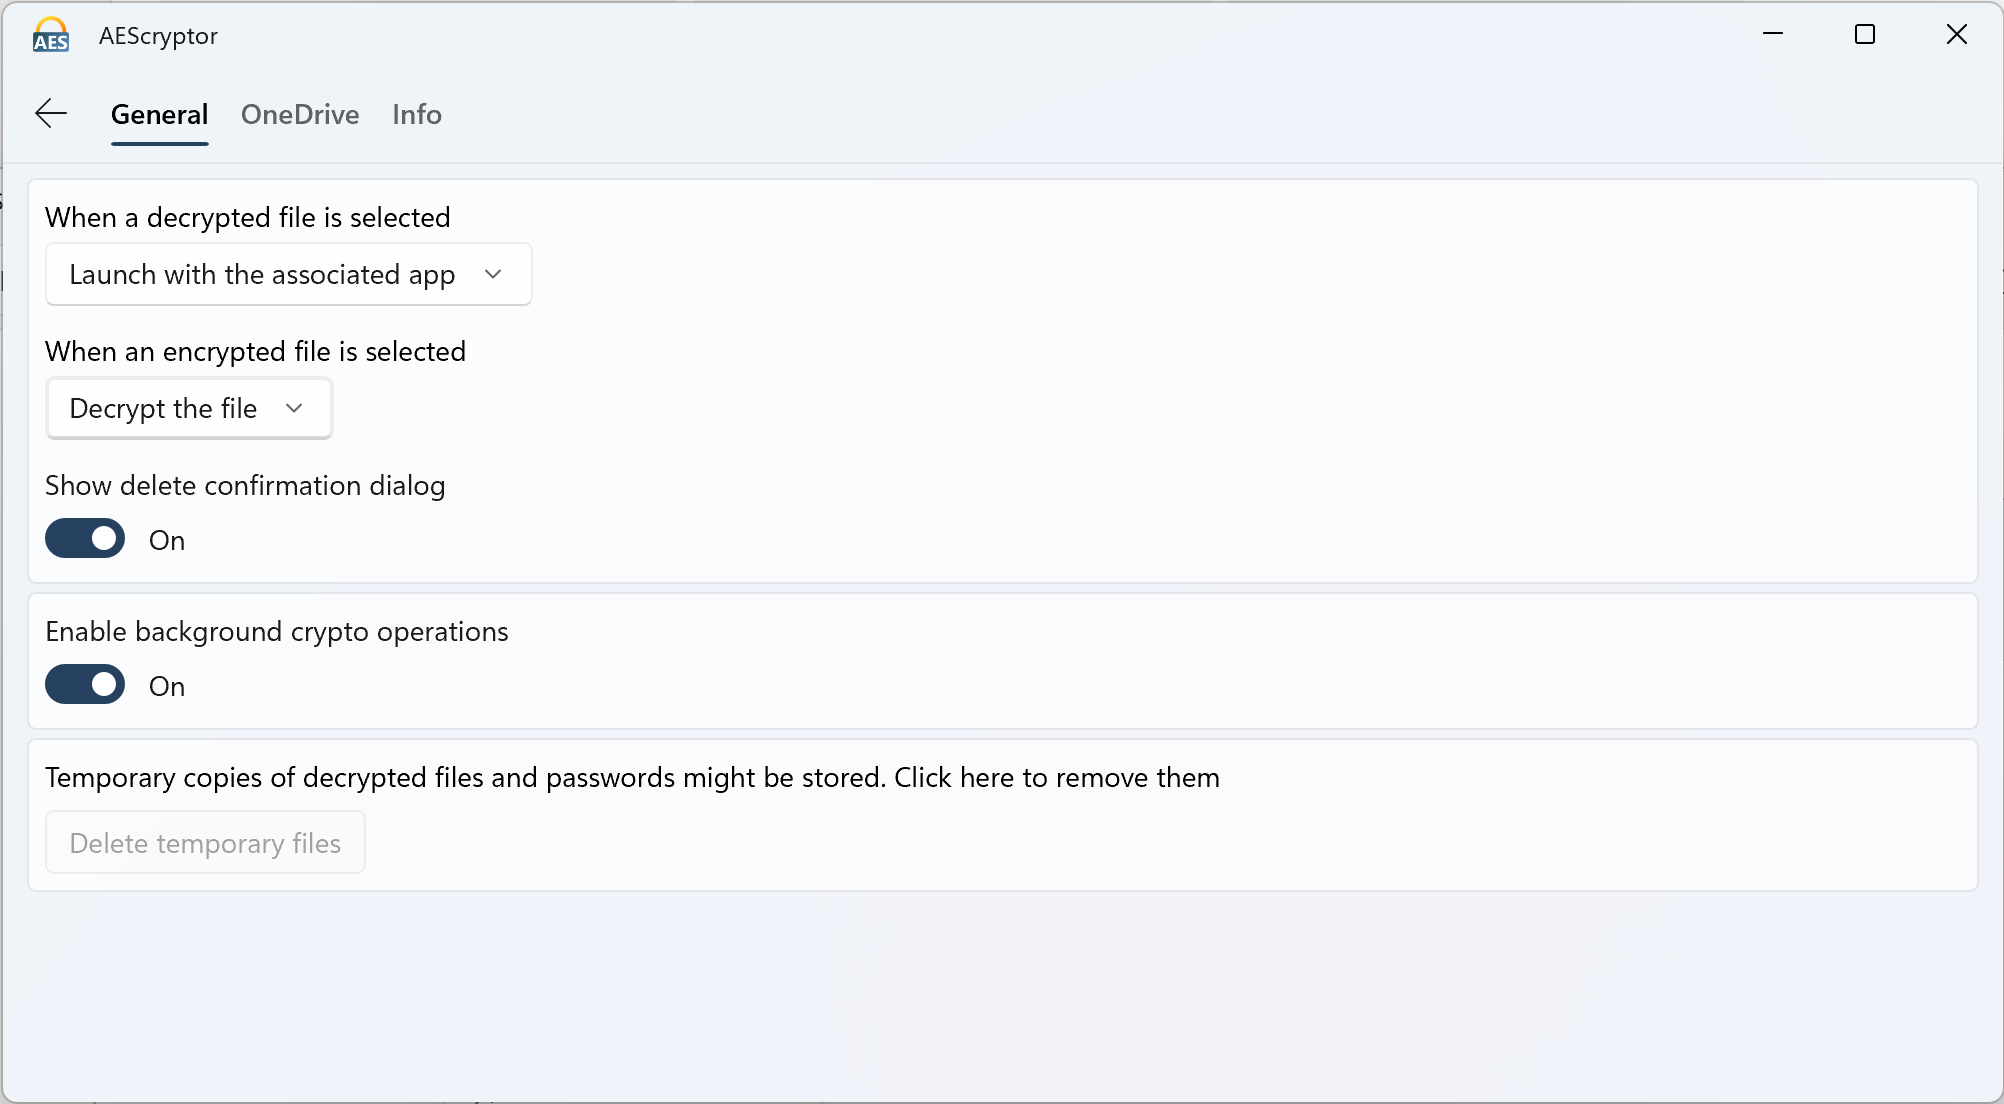The image size is (2004, 1104).
Task: Maximize the AEScryptor window
Action: [x=1865, y=34]
